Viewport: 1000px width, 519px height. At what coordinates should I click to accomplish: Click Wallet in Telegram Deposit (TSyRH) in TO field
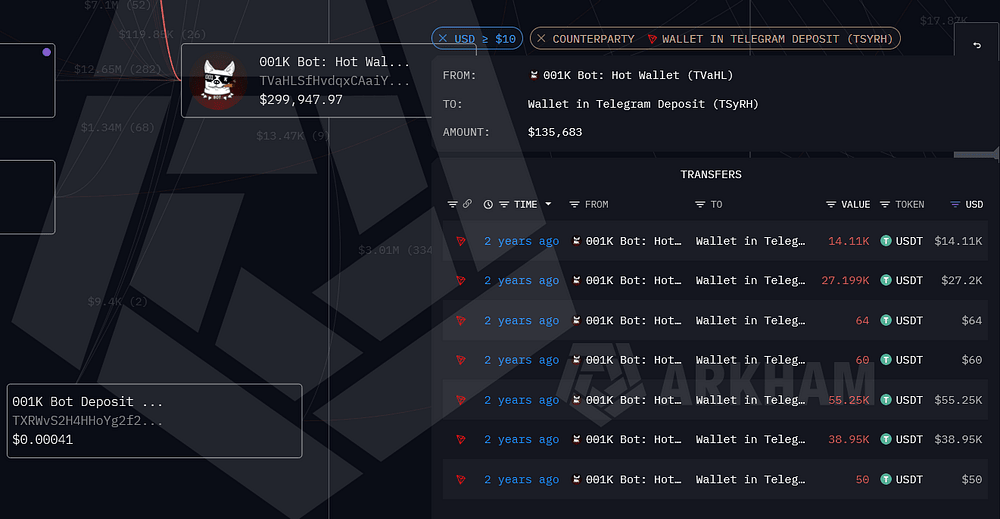[643, 104]
